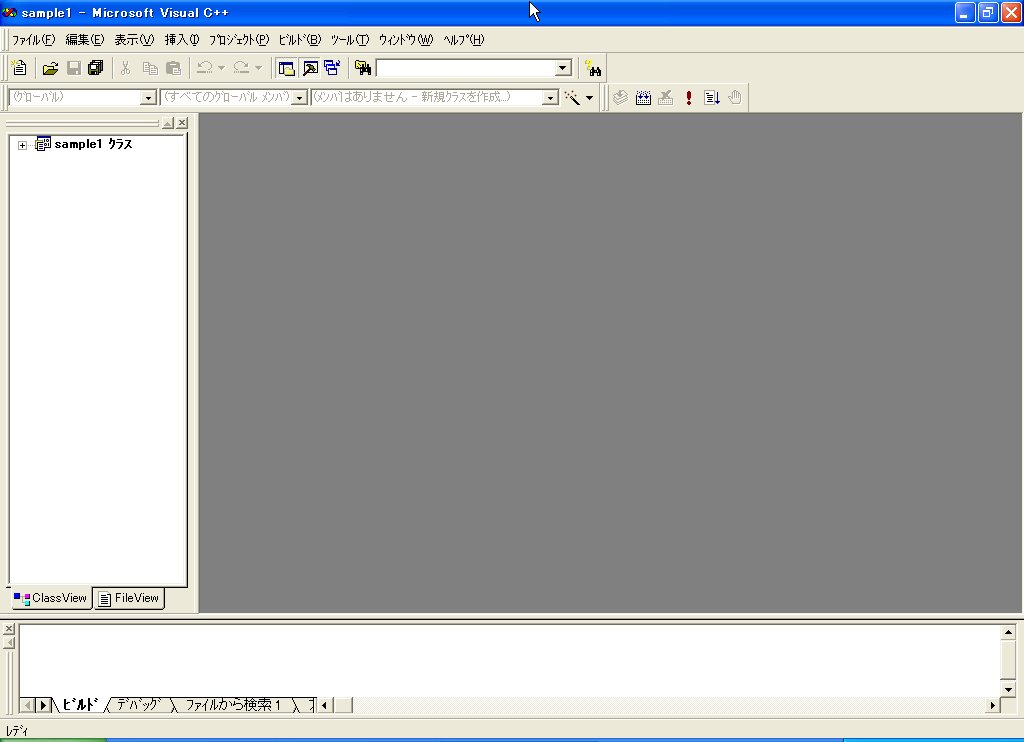The height and width of the screenshot is (742, 1024).
Task: Click the output tabs scroll-left arrow
Action: 28,705
